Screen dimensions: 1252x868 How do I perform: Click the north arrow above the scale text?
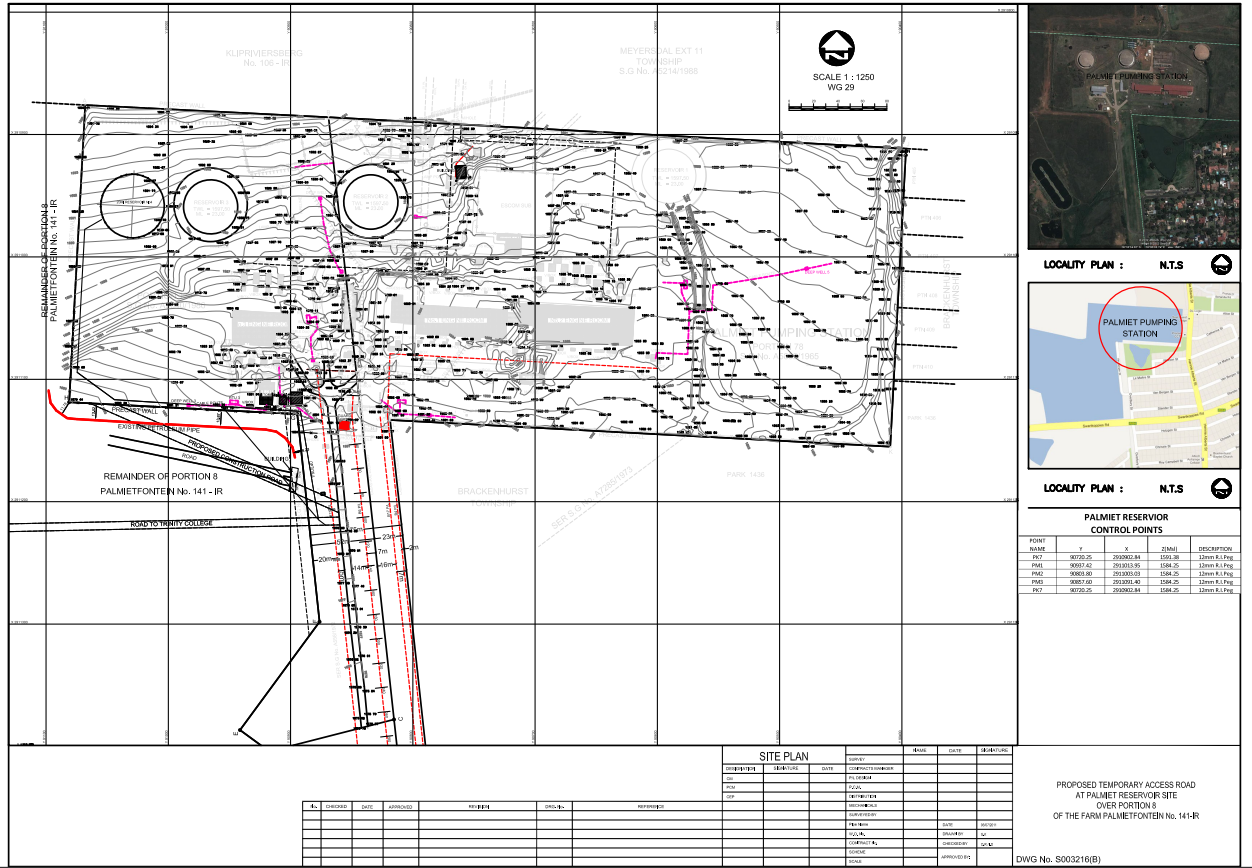pyautogui.click(x=836, y=46)
